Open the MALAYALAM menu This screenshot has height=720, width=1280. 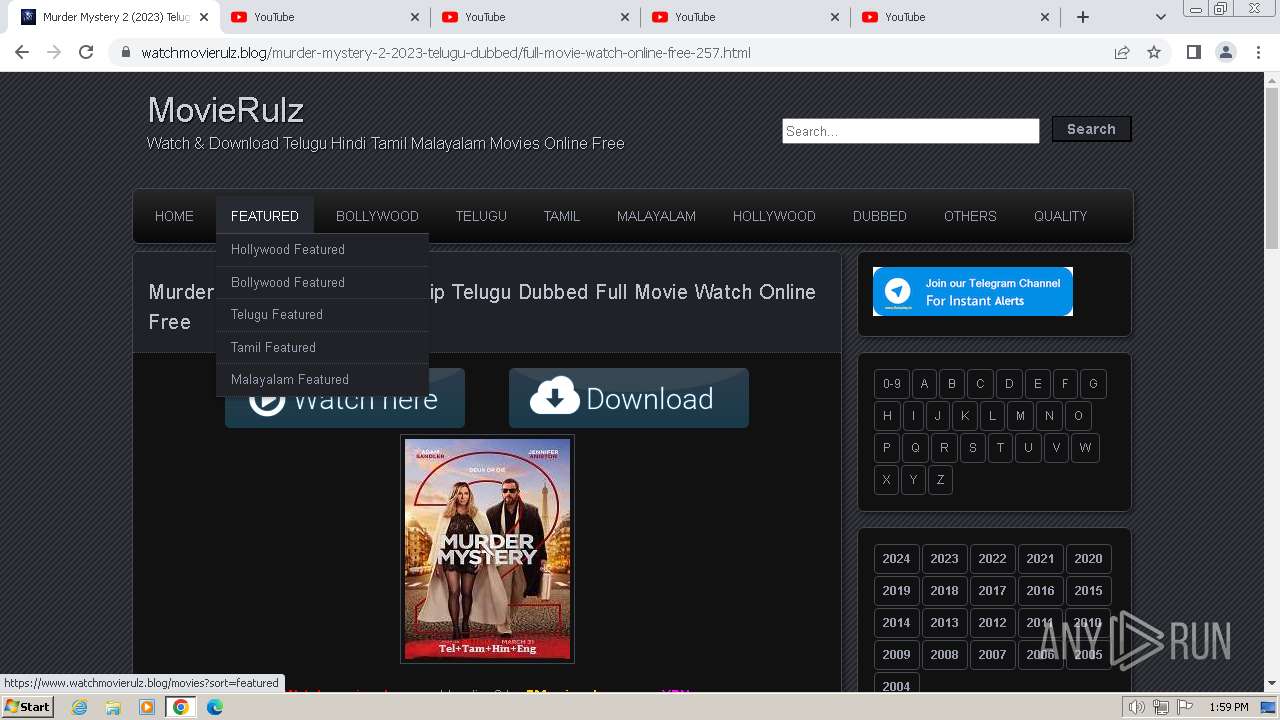tap(656, 216)
